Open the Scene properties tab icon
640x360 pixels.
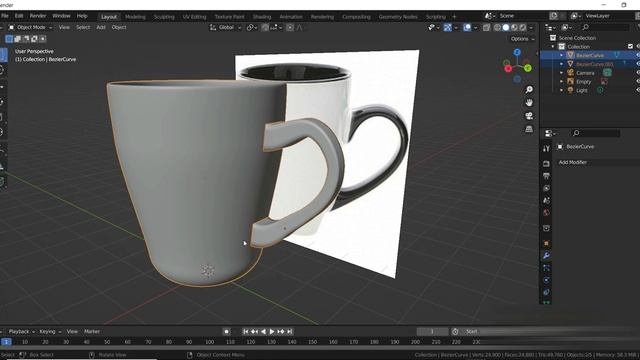point(547,200)
